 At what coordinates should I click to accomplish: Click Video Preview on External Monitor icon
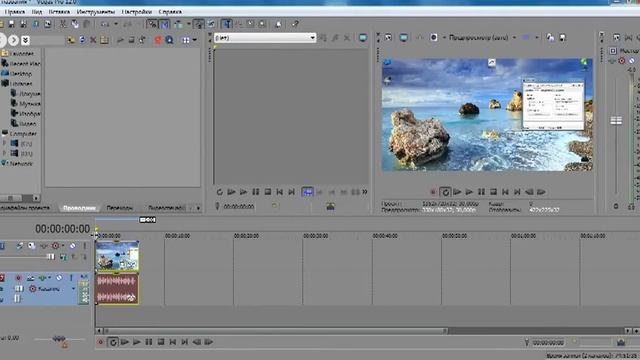click(404, 38)
